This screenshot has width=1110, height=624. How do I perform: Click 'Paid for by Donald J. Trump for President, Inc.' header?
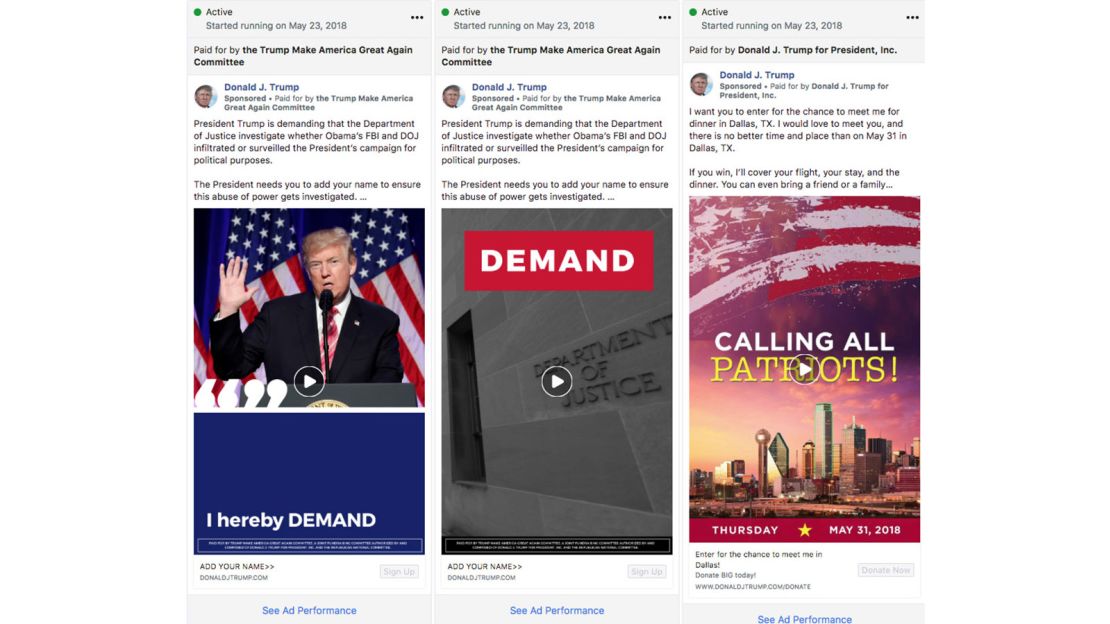coord(793,50)
